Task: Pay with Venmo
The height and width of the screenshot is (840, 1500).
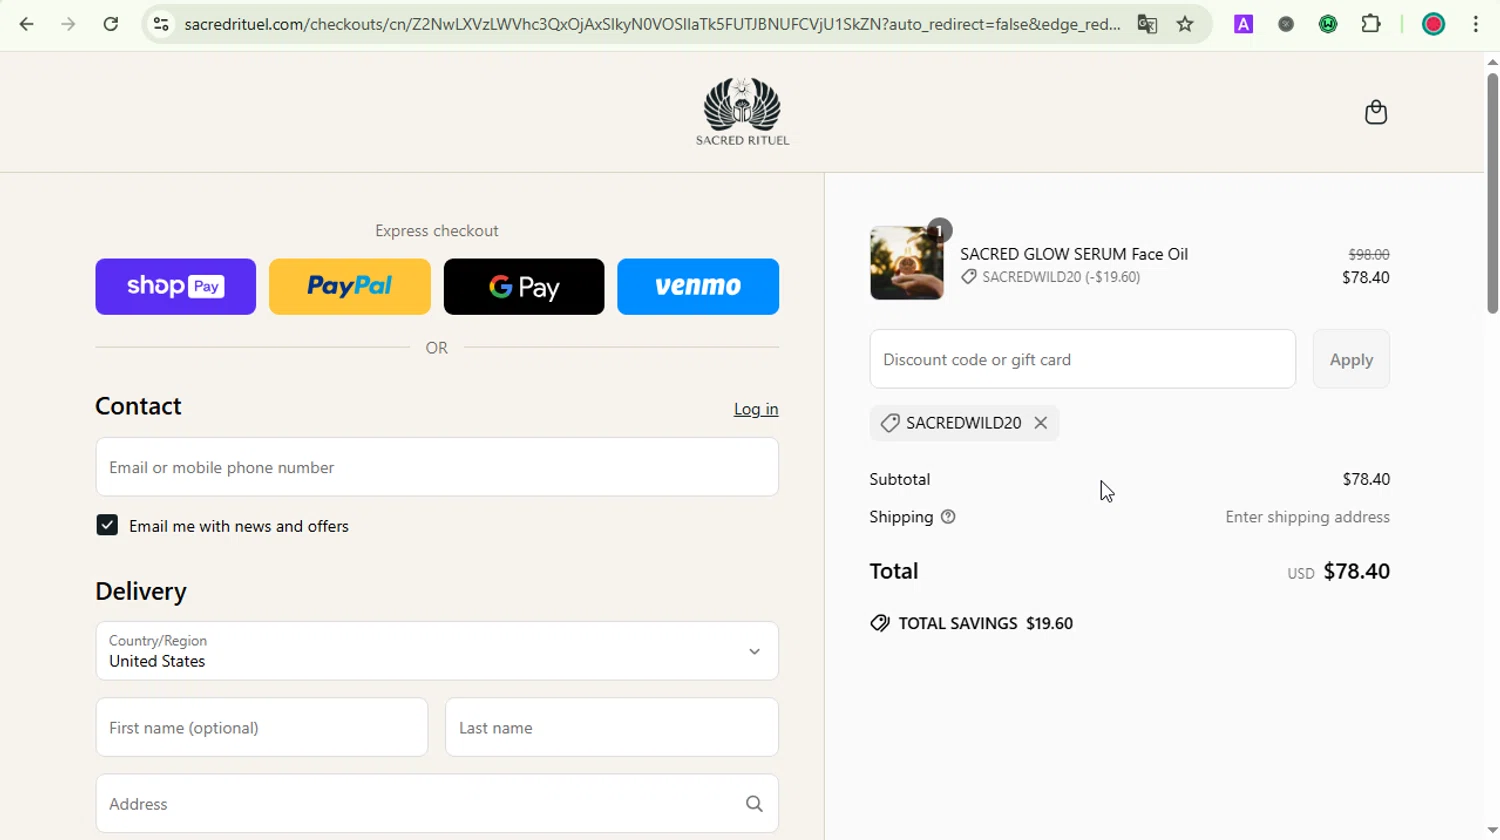Action: click(698, 287)
